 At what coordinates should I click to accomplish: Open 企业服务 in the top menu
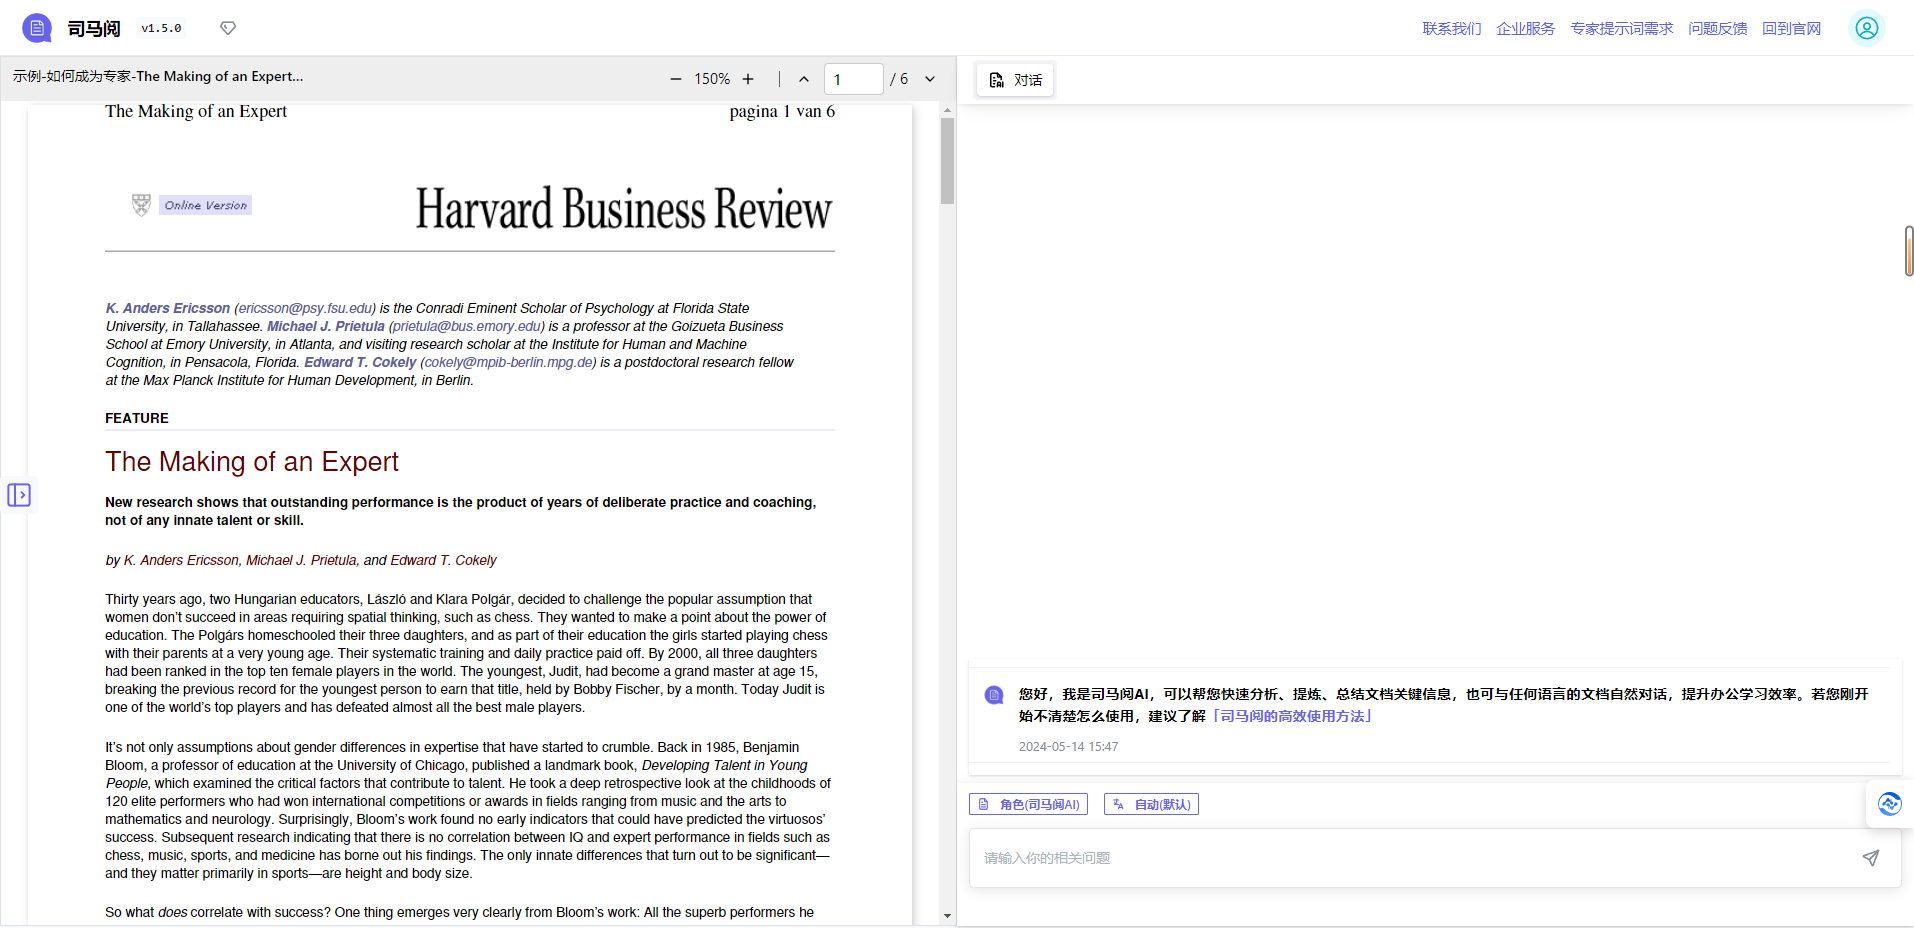click(x=1525, y=28)
